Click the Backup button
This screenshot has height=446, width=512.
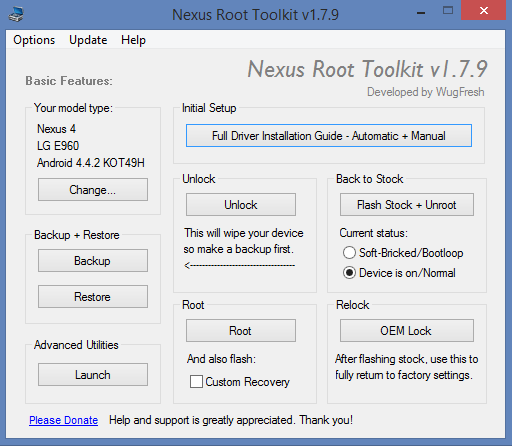coord(93,261)
